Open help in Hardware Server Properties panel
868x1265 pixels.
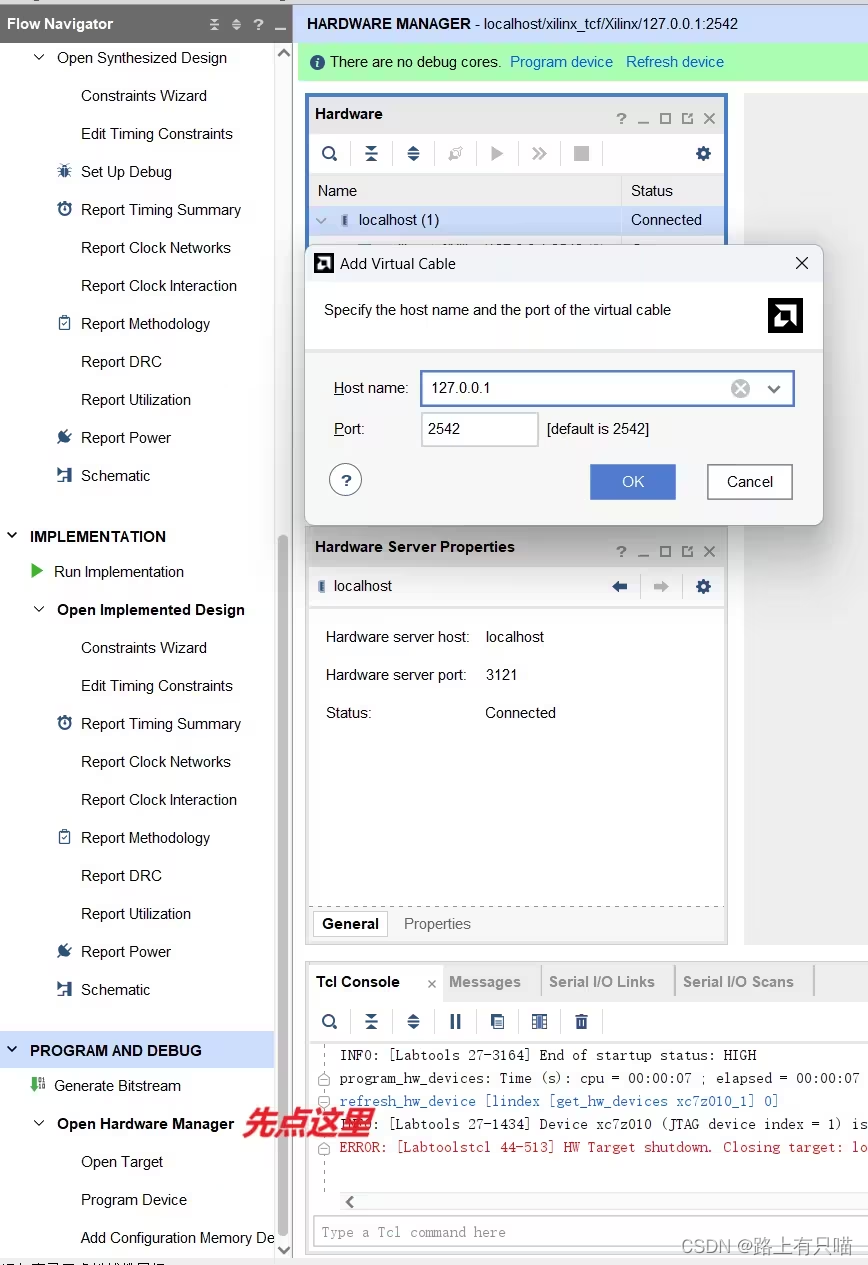621,551
